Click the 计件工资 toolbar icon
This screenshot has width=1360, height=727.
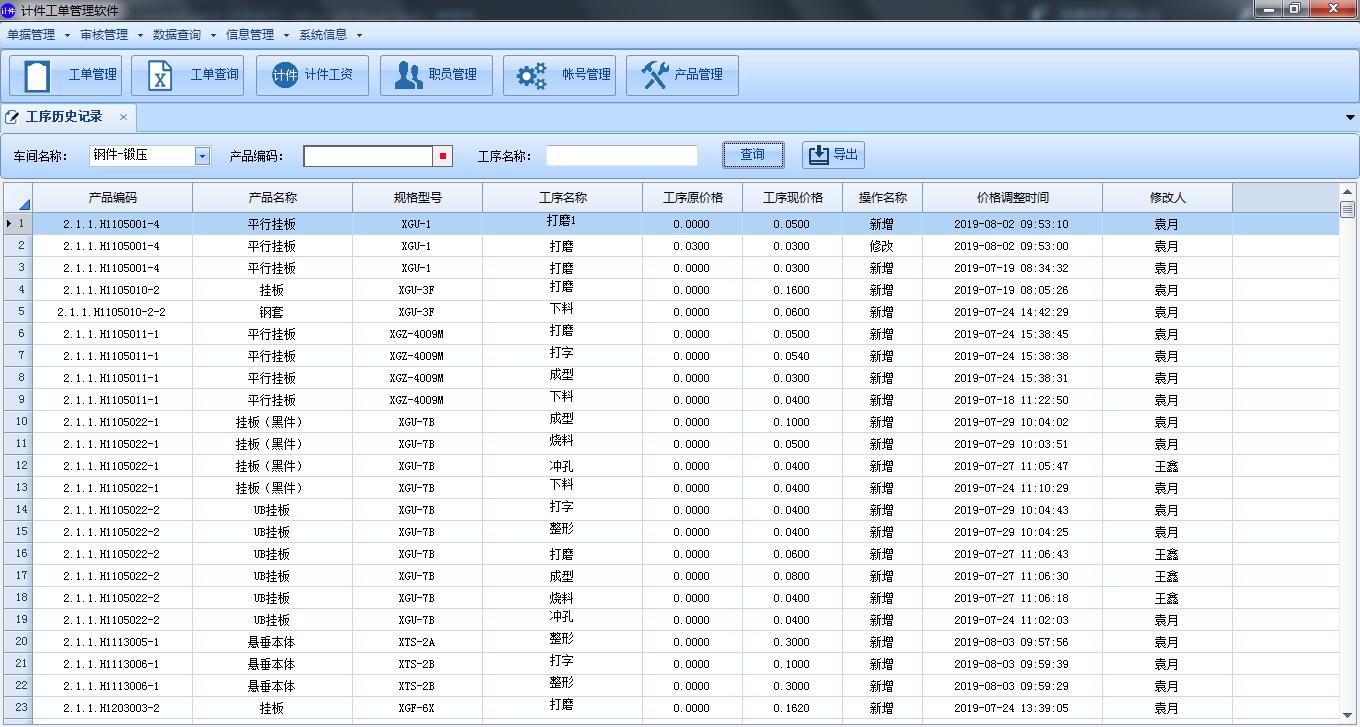312,75
